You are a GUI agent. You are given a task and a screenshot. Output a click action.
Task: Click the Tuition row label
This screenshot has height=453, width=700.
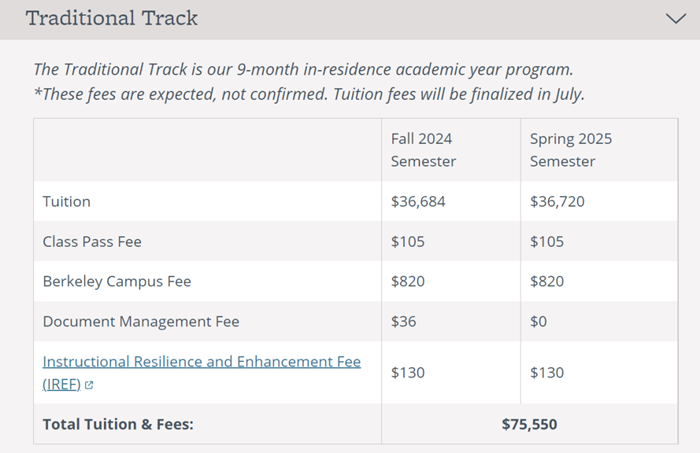[67, 201]
